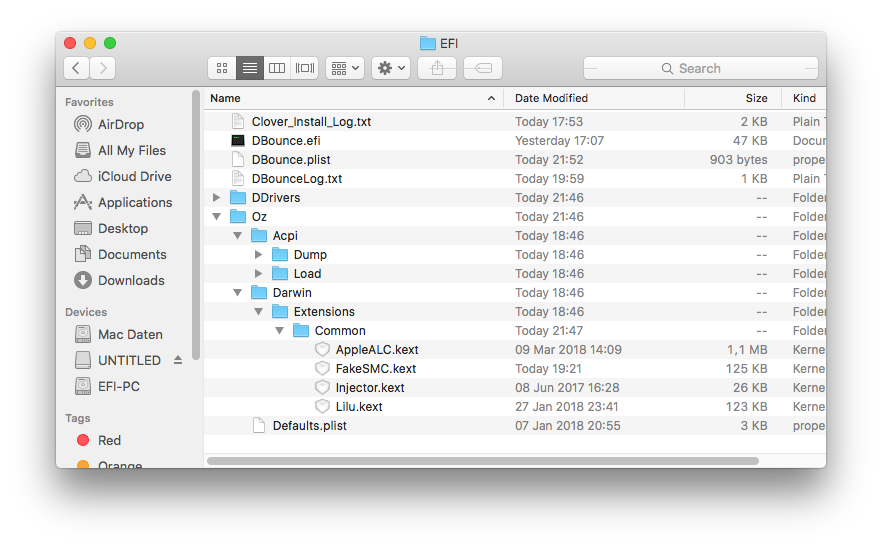Viewport: 882px width, 548px height.
Task: Sort by the Name column header
Action: tap(354, 98)
